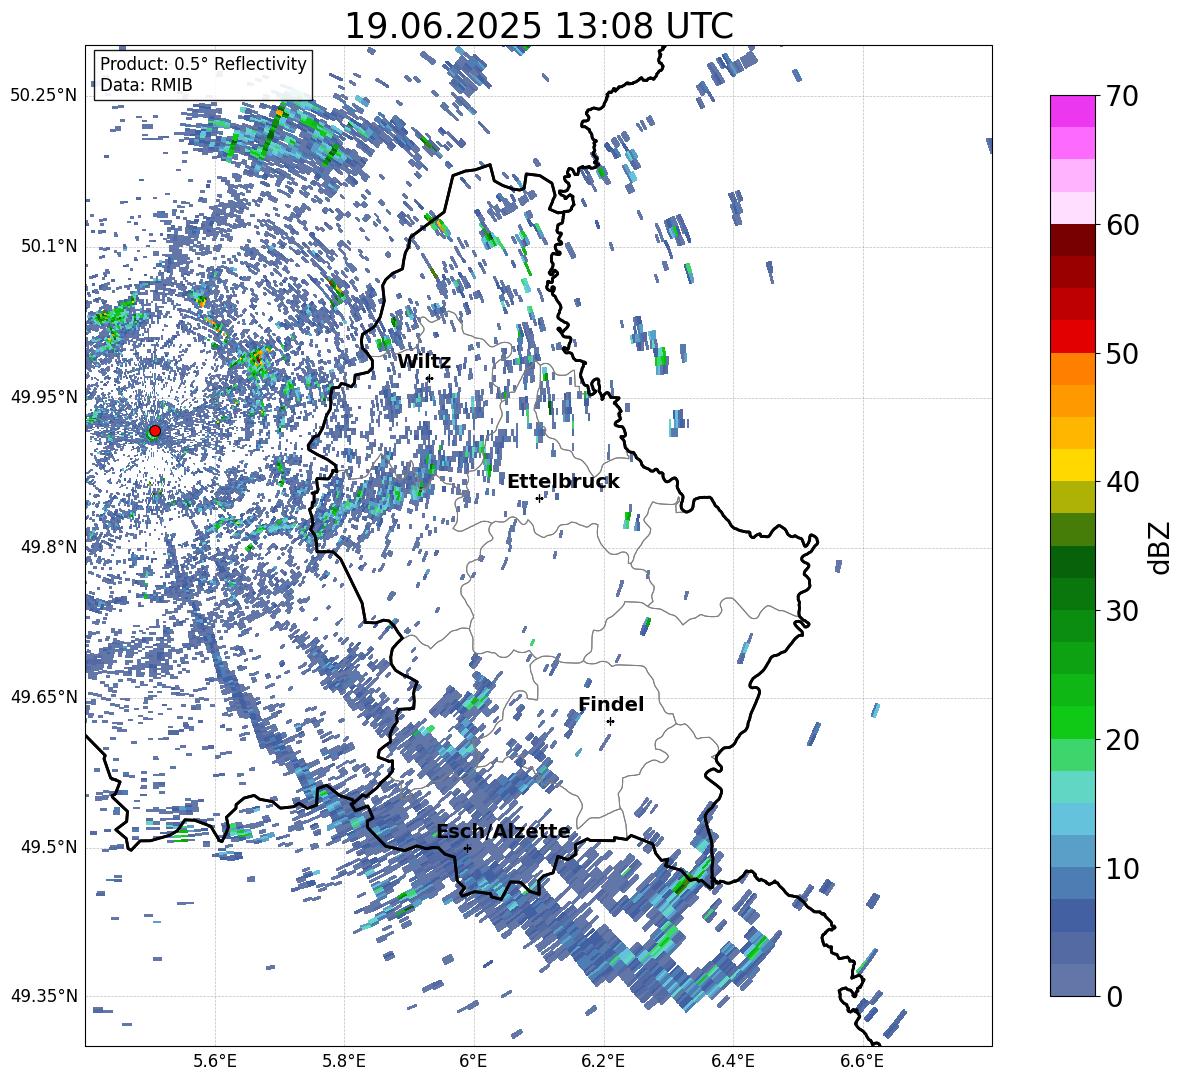Click the title 19.06.2025 13:08 UTC
Screen dimensions: 1184x1081
(x=538, y=26)
